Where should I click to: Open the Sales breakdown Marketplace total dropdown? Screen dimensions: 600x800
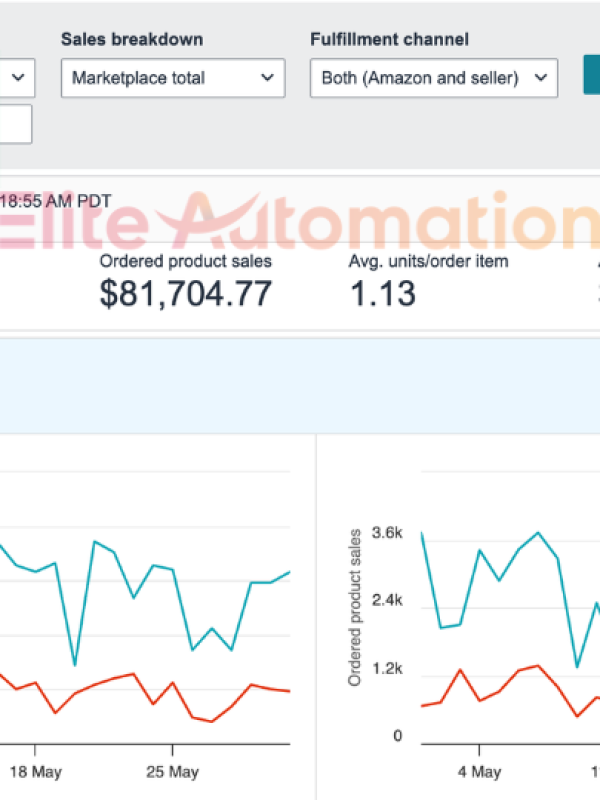[173, 78]
